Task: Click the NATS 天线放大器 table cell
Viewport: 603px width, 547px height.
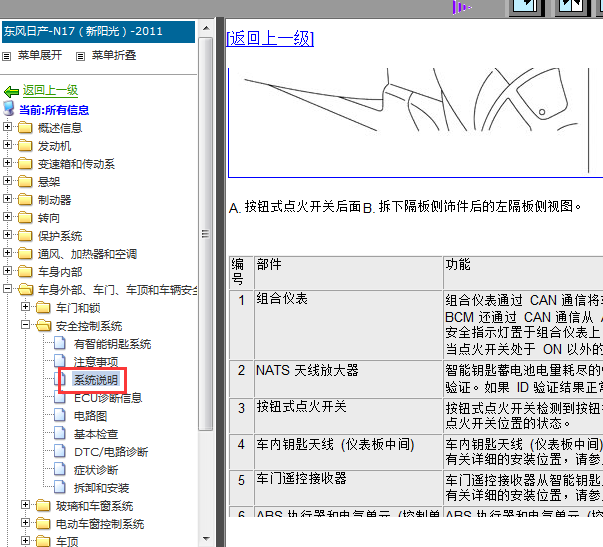Action: point(348,379)
